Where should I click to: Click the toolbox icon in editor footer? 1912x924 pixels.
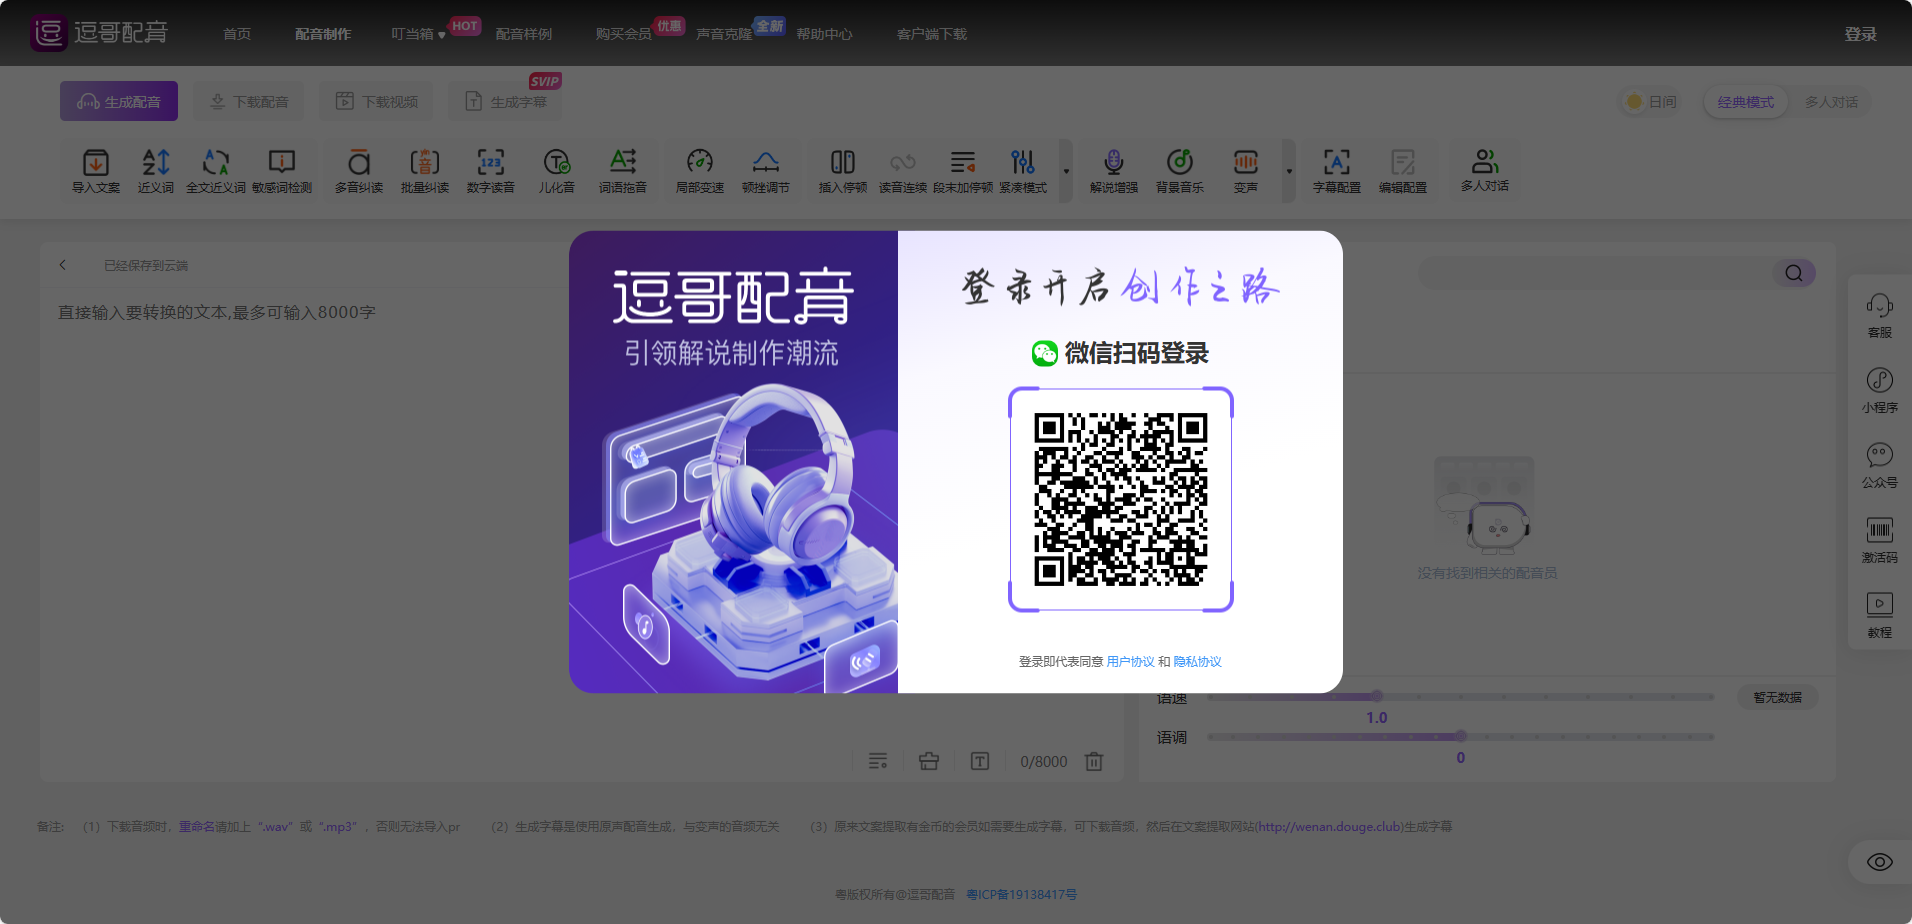click(x=929, y=762)
